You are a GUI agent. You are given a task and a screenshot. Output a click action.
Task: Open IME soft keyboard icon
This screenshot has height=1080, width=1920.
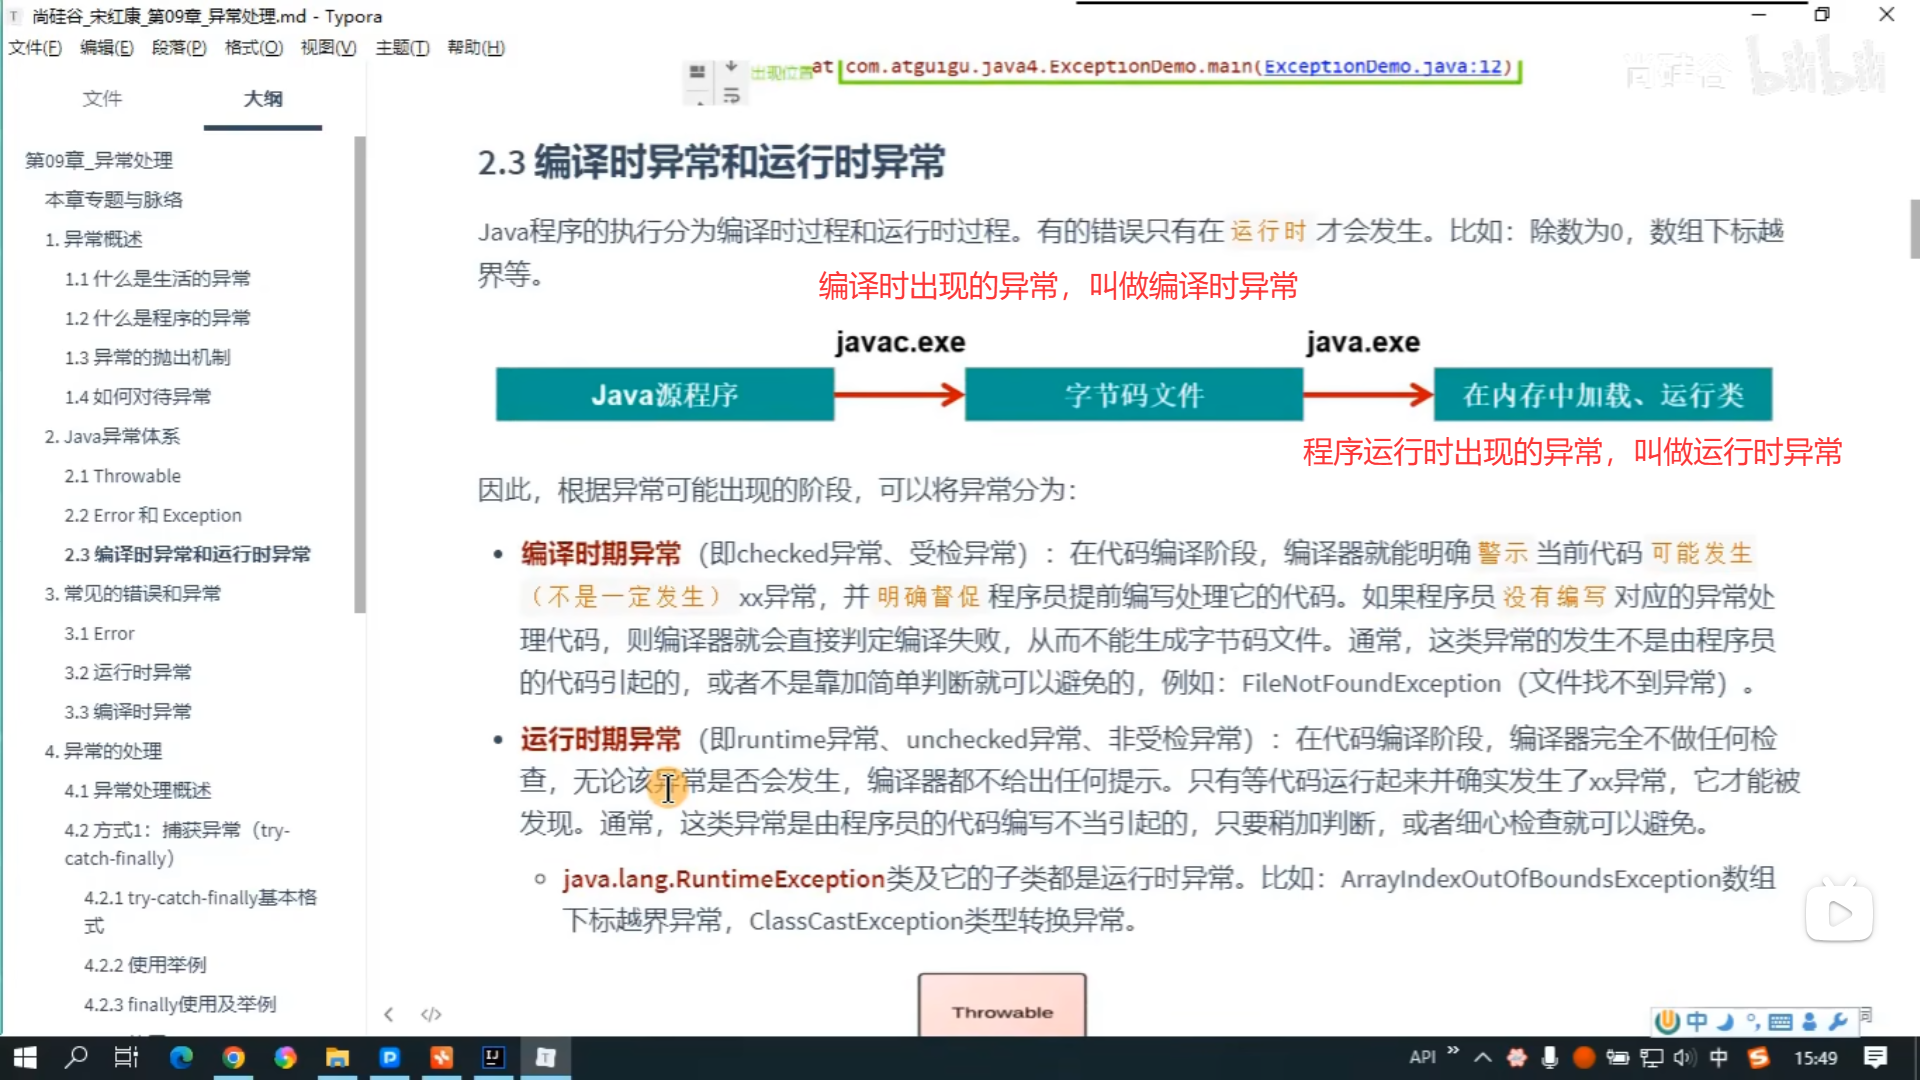coord(1780,1021)
